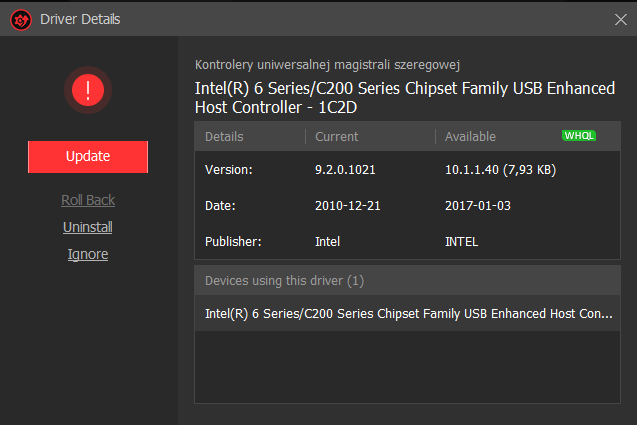This screenshot has width=638, height=425.
Task: Click the red exclamation warning icon
Action: coord(88,90)
